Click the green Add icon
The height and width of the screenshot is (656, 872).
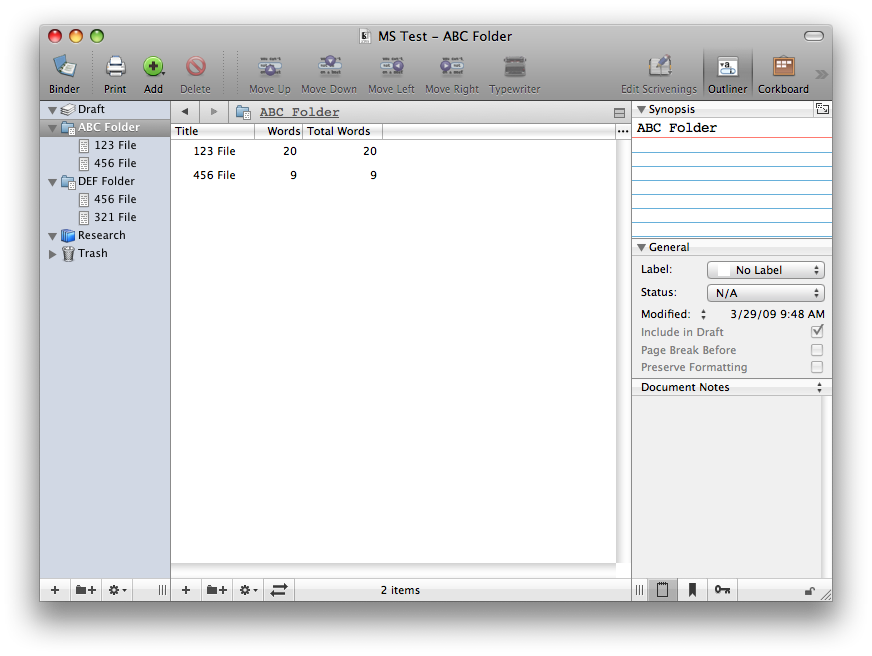pos(153,67)
